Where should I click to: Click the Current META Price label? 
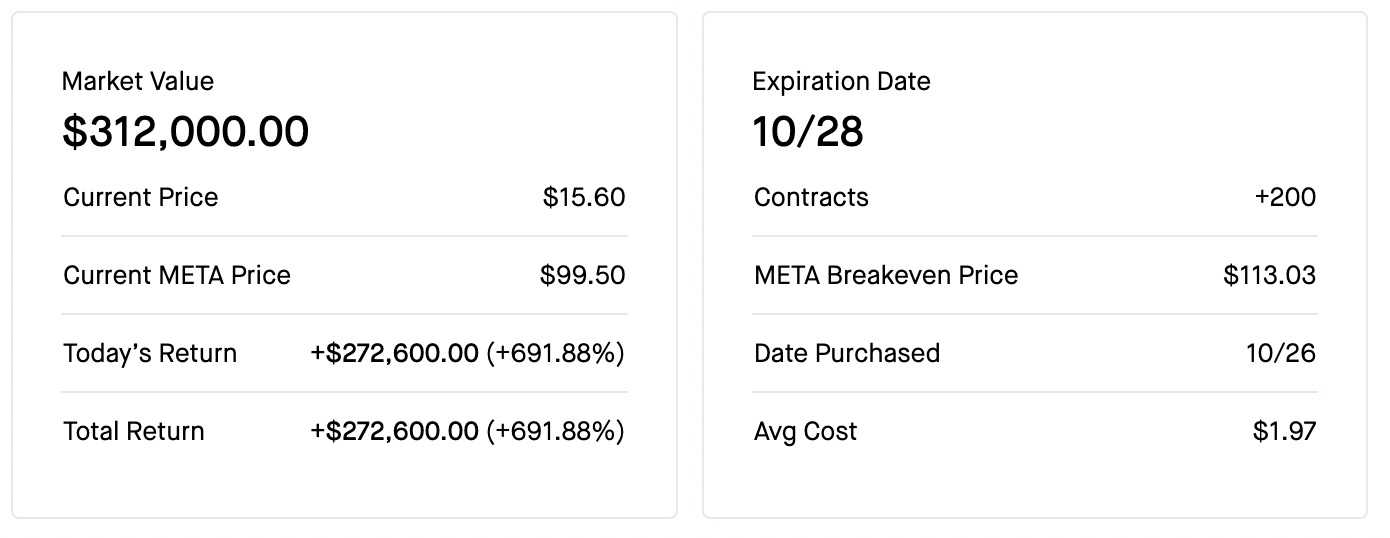[x=177, y=275]
